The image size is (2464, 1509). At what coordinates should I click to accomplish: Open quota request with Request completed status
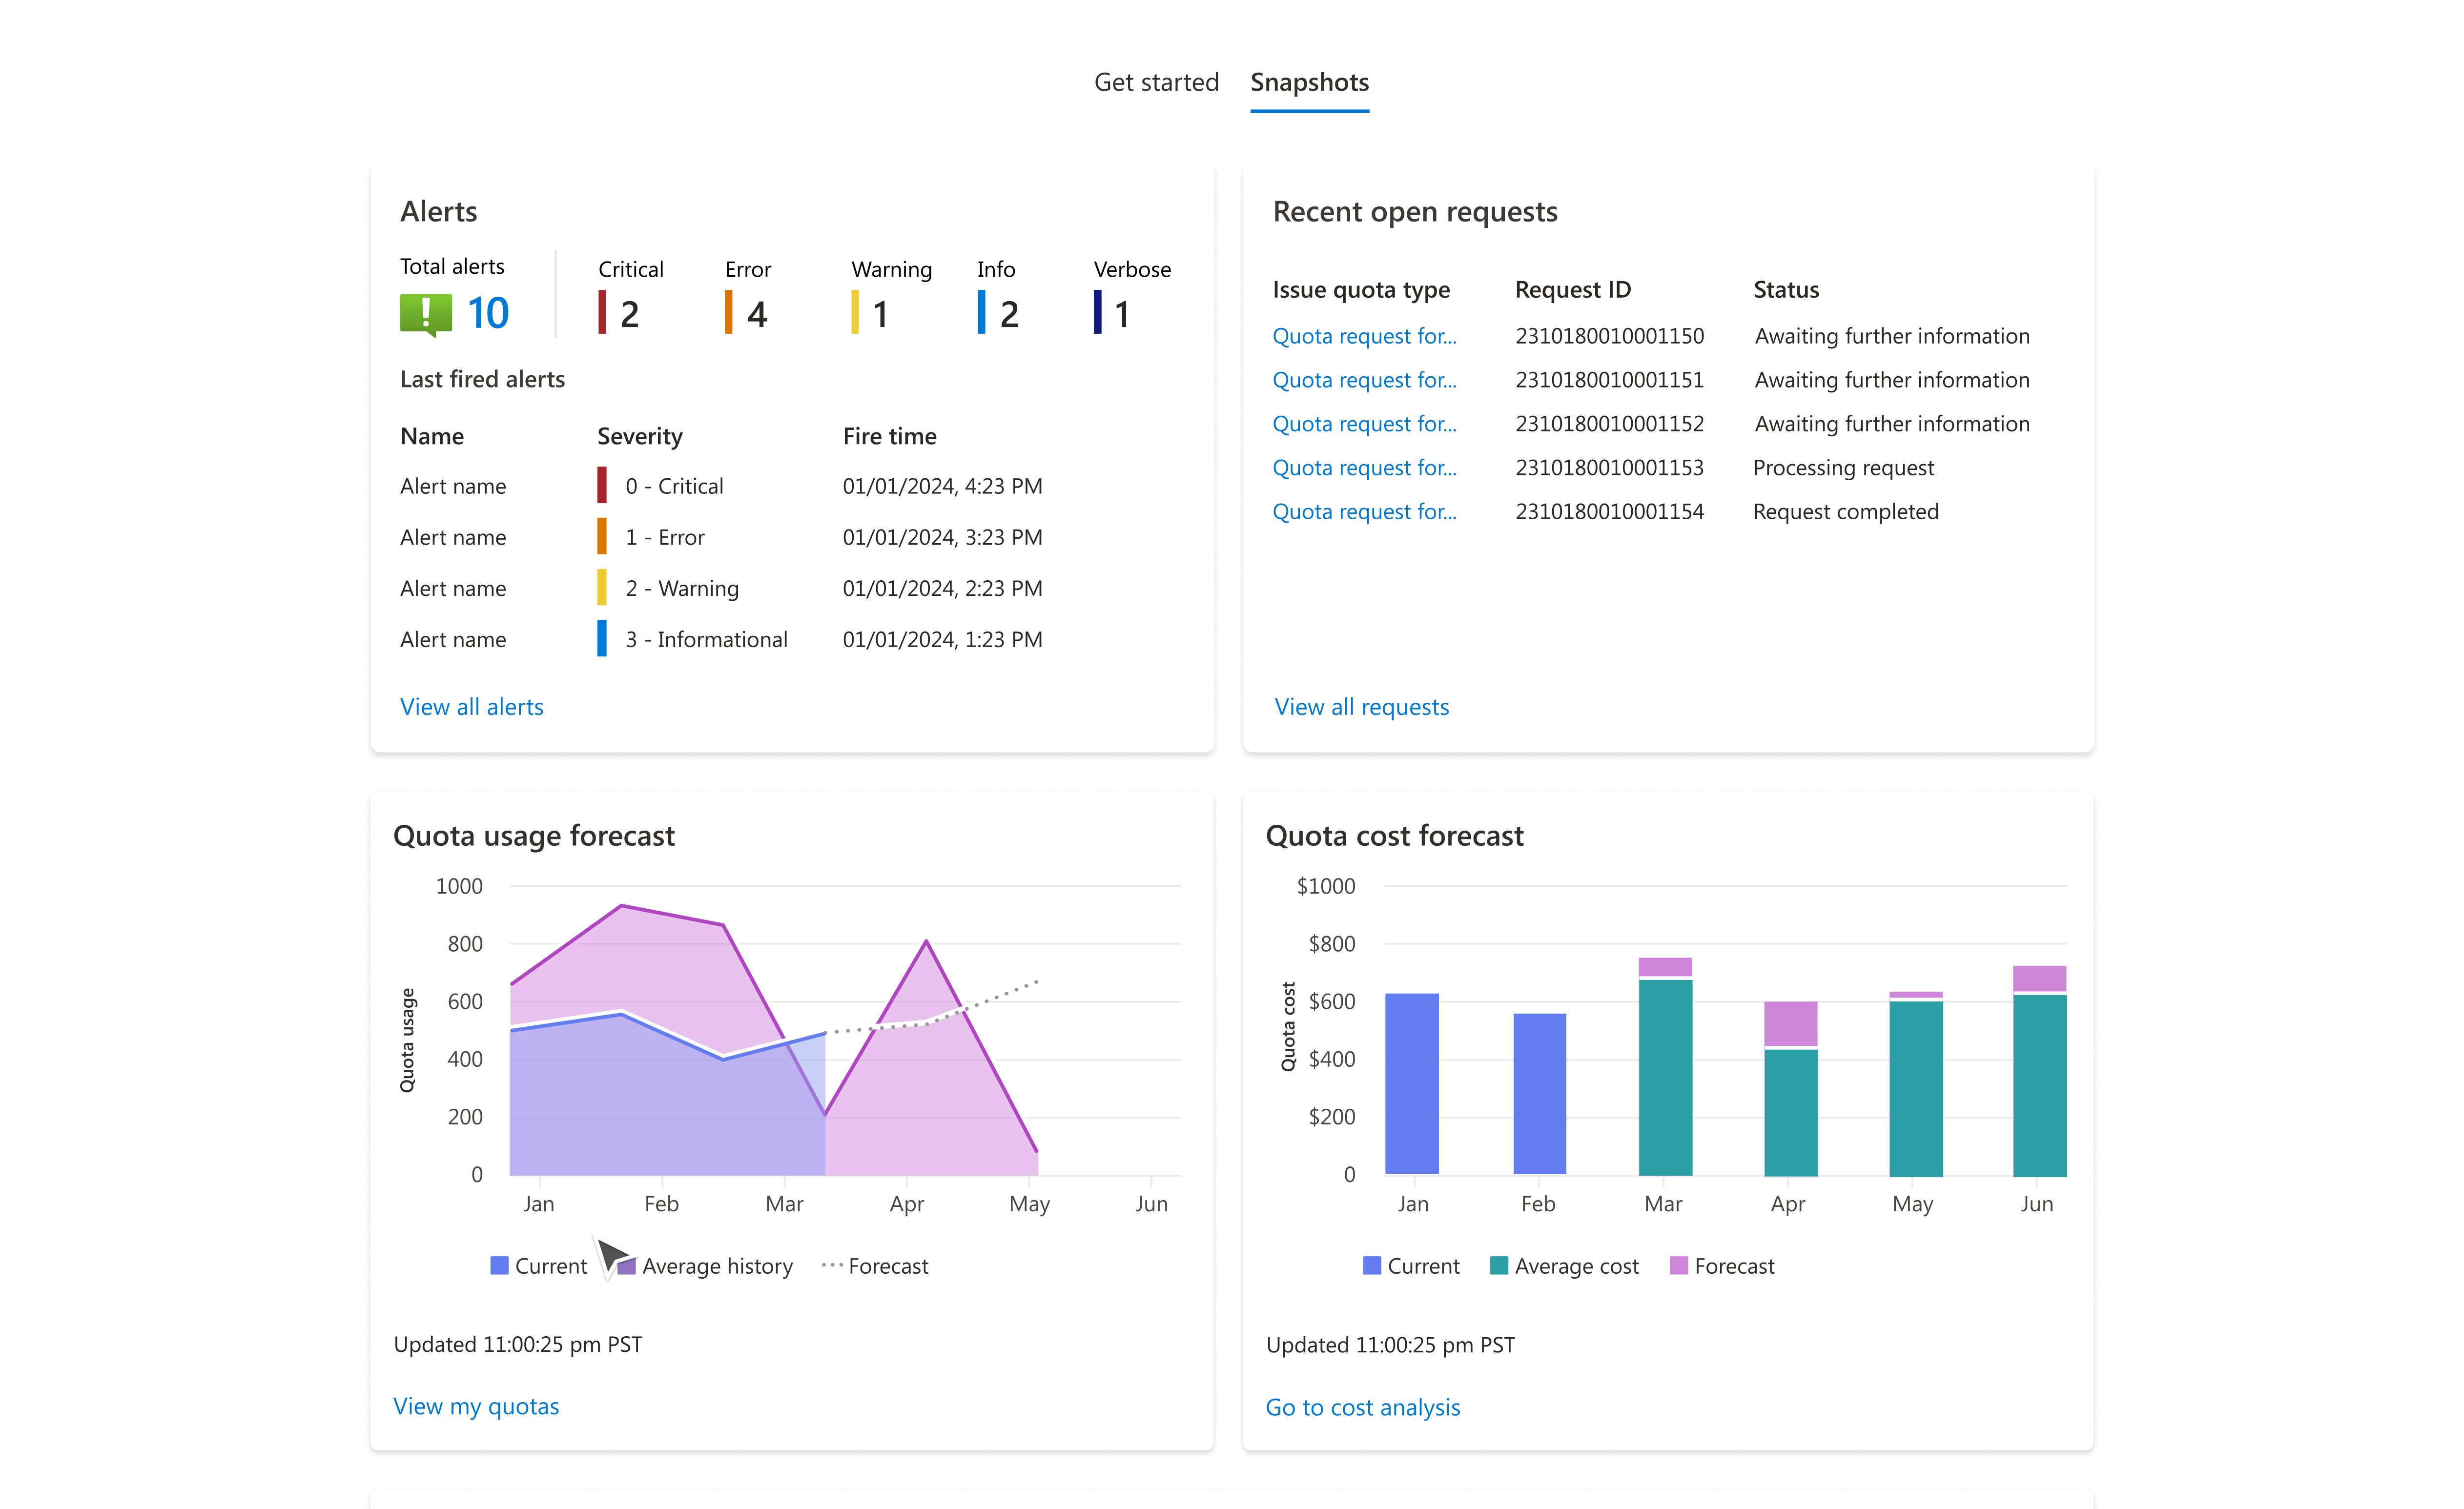click(x=1364, y=512)
